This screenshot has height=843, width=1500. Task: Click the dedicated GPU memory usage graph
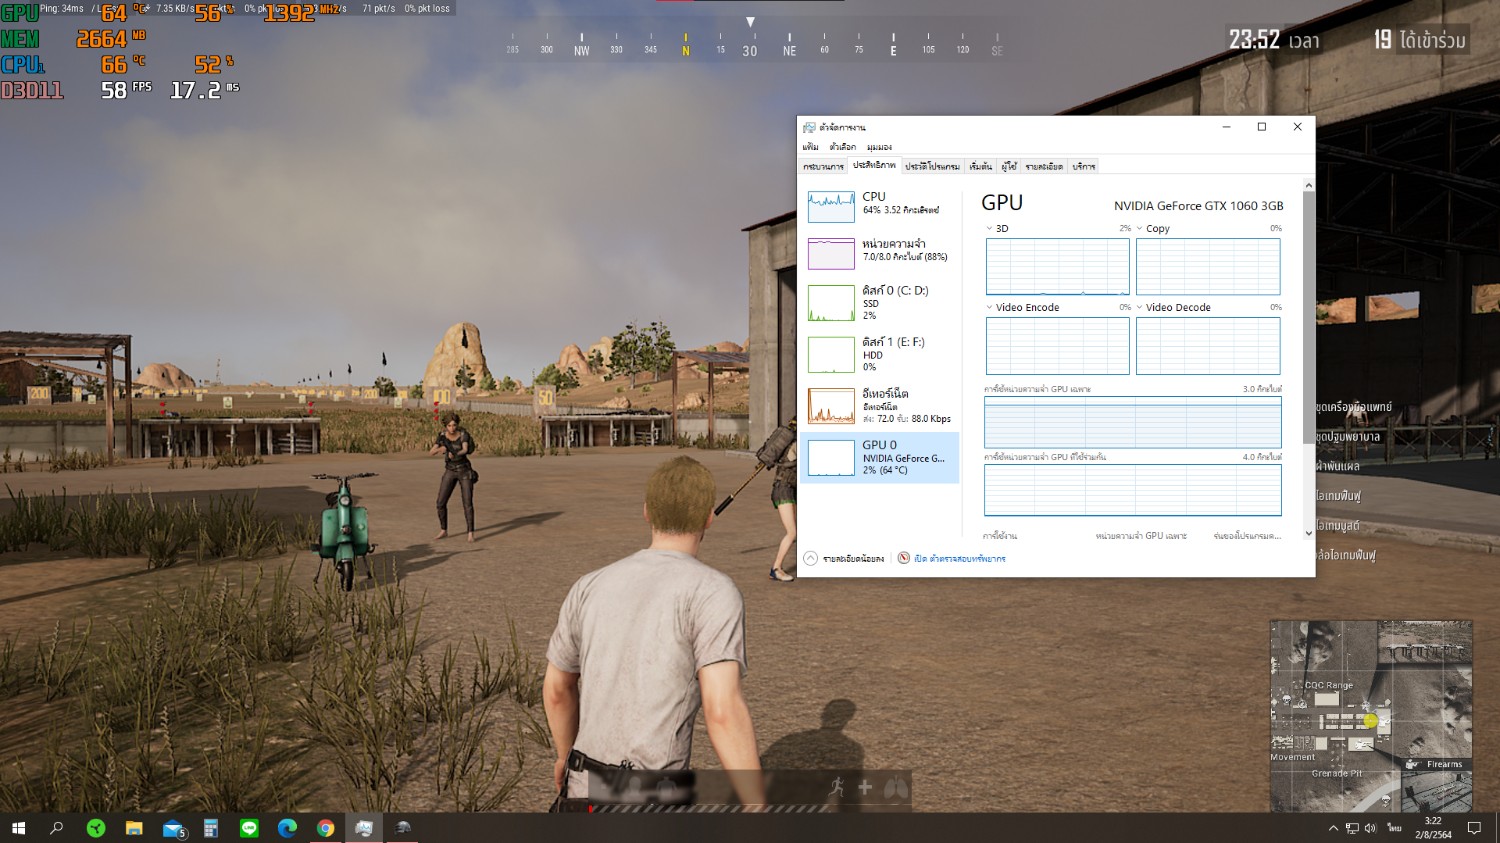point(1133,422)
